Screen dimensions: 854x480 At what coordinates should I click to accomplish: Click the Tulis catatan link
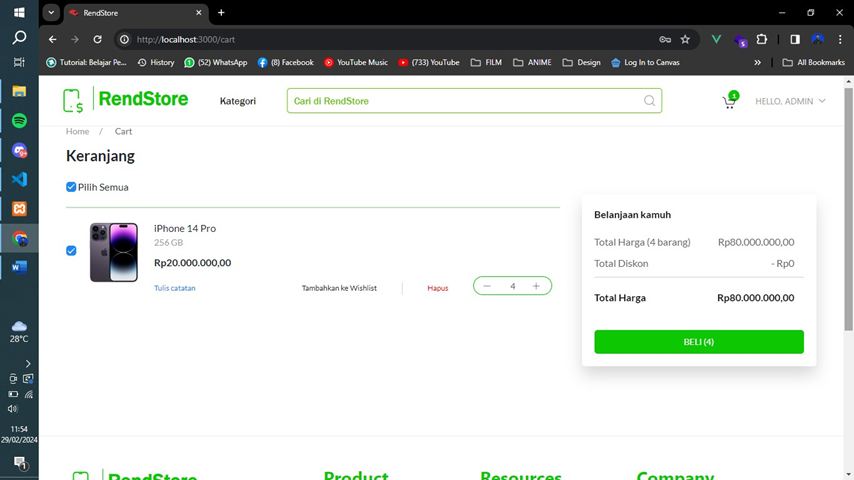174,288
